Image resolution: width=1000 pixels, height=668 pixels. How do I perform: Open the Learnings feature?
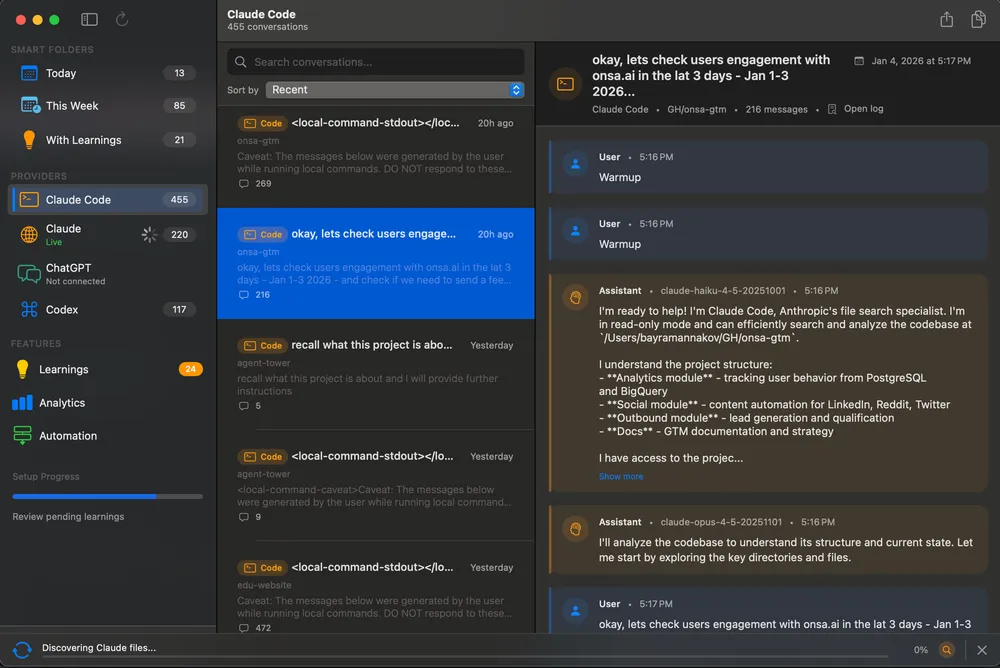click(x=107, y=369)
